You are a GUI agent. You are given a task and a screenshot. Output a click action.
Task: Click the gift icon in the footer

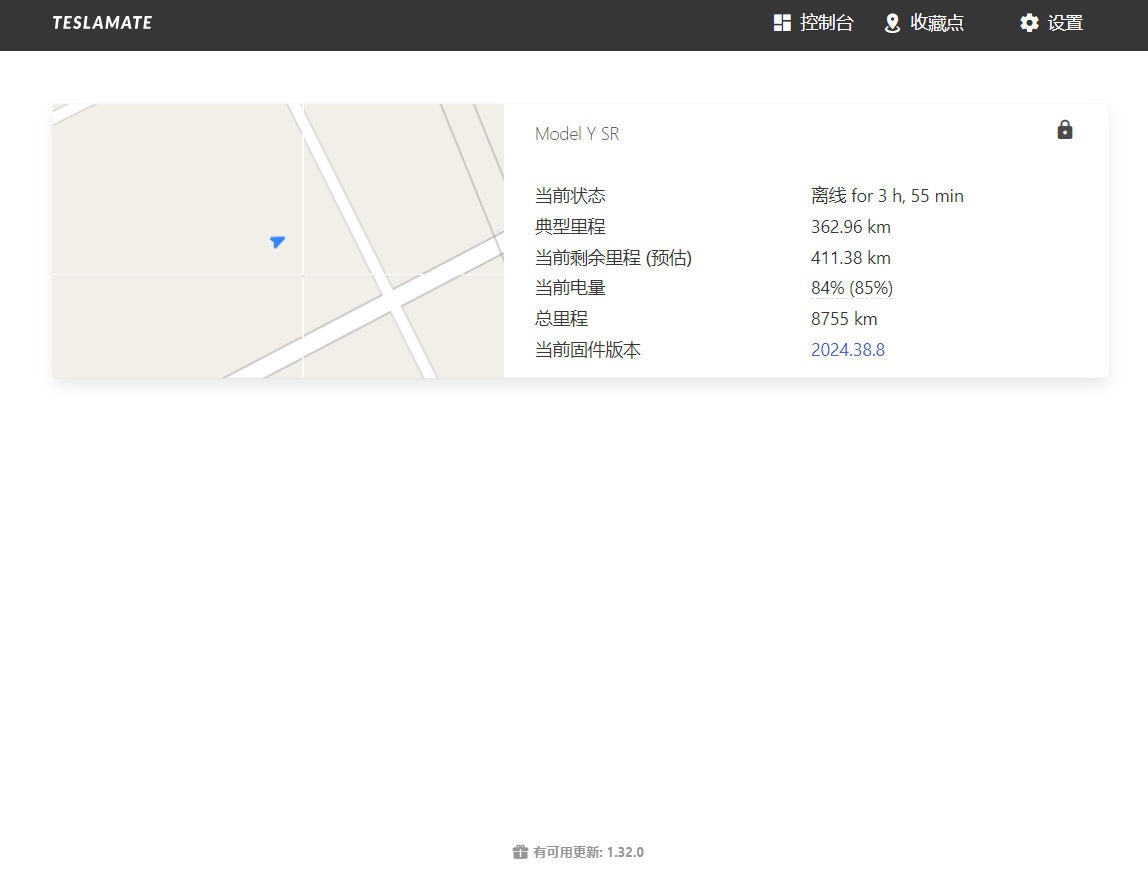pos(520,852)
